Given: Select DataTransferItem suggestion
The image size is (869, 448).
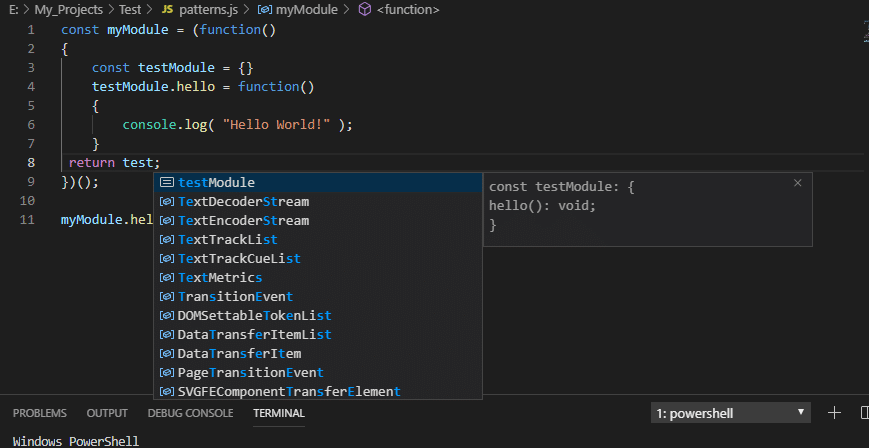Looking at the screenshot, I should click(318, 353).
